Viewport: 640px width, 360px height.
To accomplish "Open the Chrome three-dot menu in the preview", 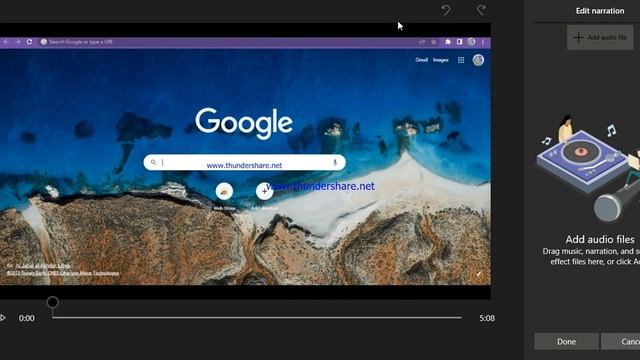I will 483,42.
